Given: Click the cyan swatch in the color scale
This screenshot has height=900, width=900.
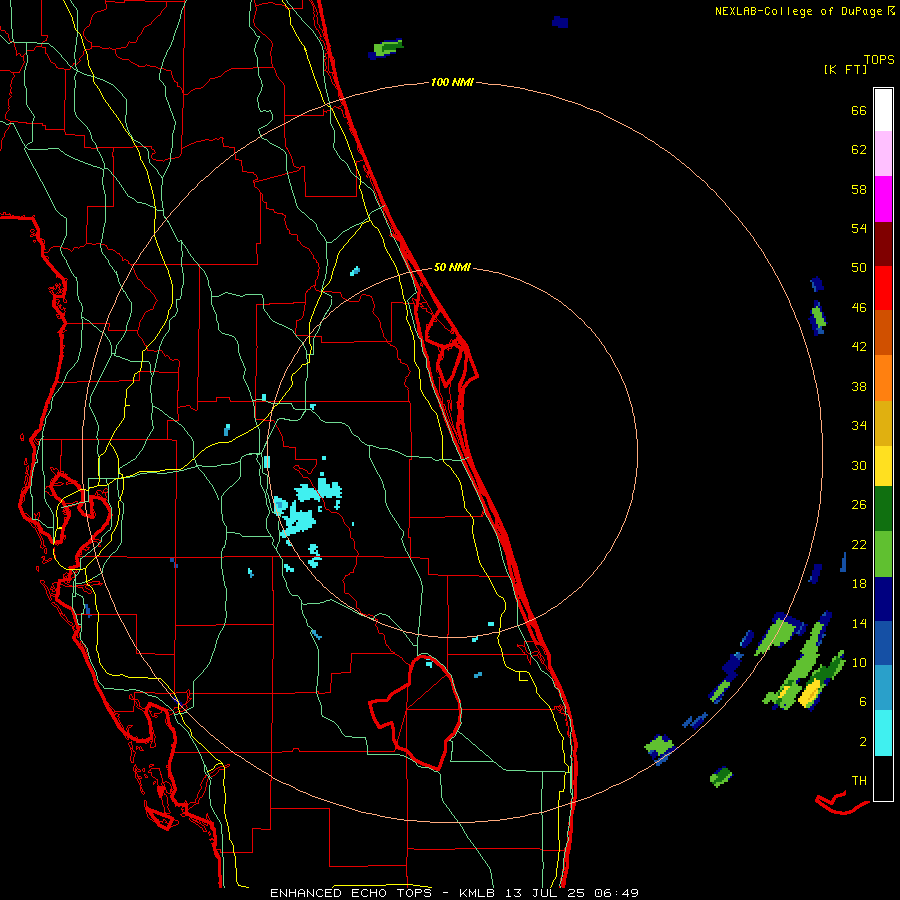Looking at the screenshot, I should [883, 733].
